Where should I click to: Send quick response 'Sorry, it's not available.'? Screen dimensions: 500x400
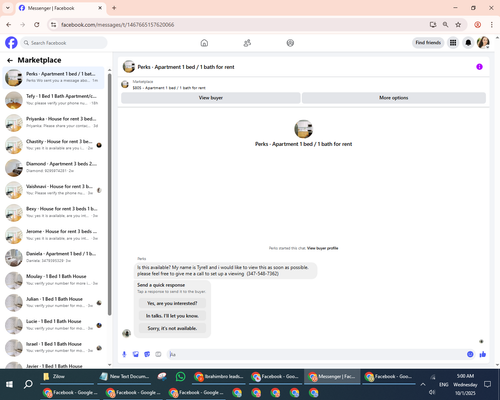[172, 328]
